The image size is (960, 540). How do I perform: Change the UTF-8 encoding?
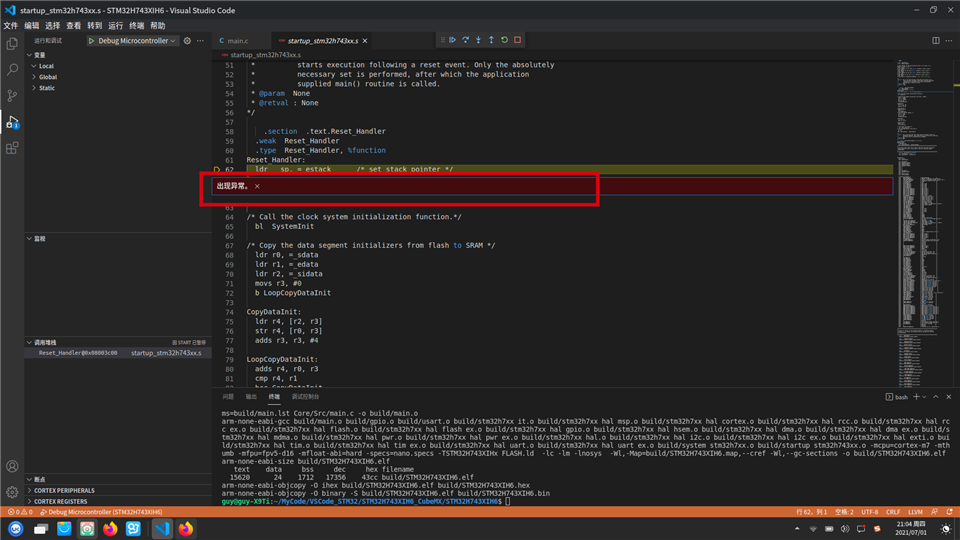[x=869, y=512]
